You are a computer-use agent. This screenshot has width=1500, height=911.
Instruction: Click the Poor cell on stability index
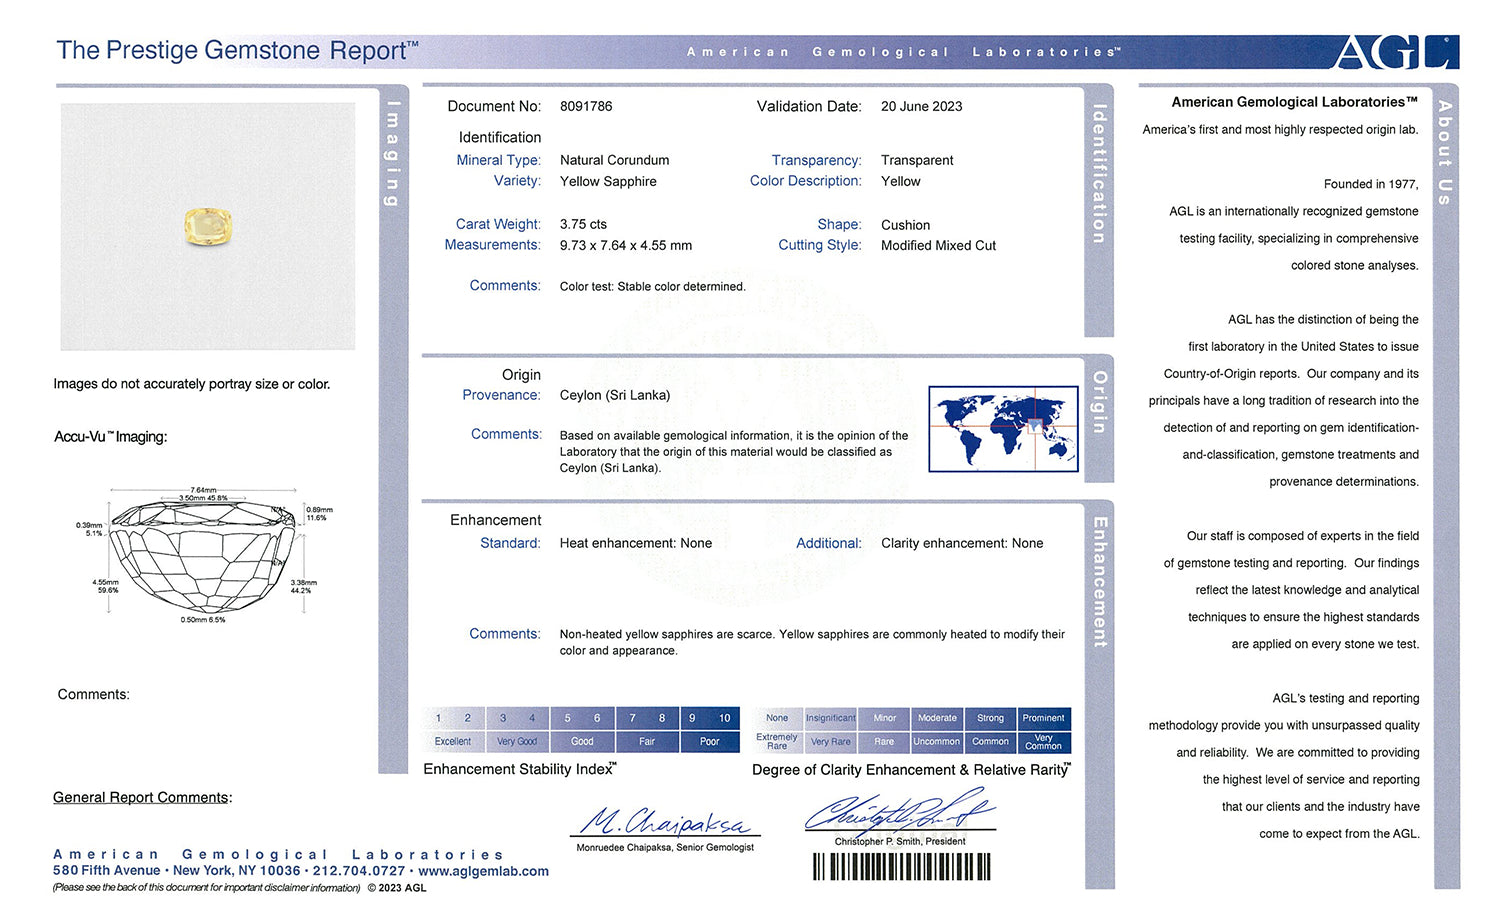pyautogui.click(x=709, y=741)
